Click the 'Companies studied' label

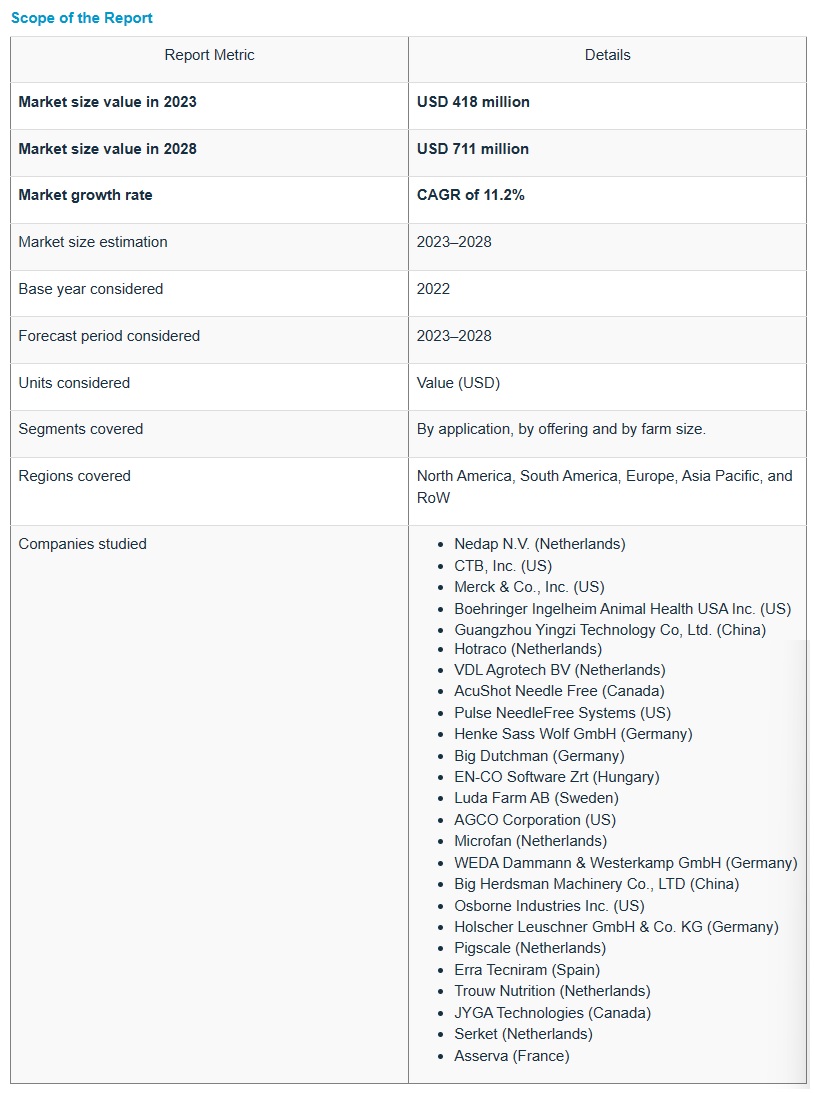[x=83, y=544]
